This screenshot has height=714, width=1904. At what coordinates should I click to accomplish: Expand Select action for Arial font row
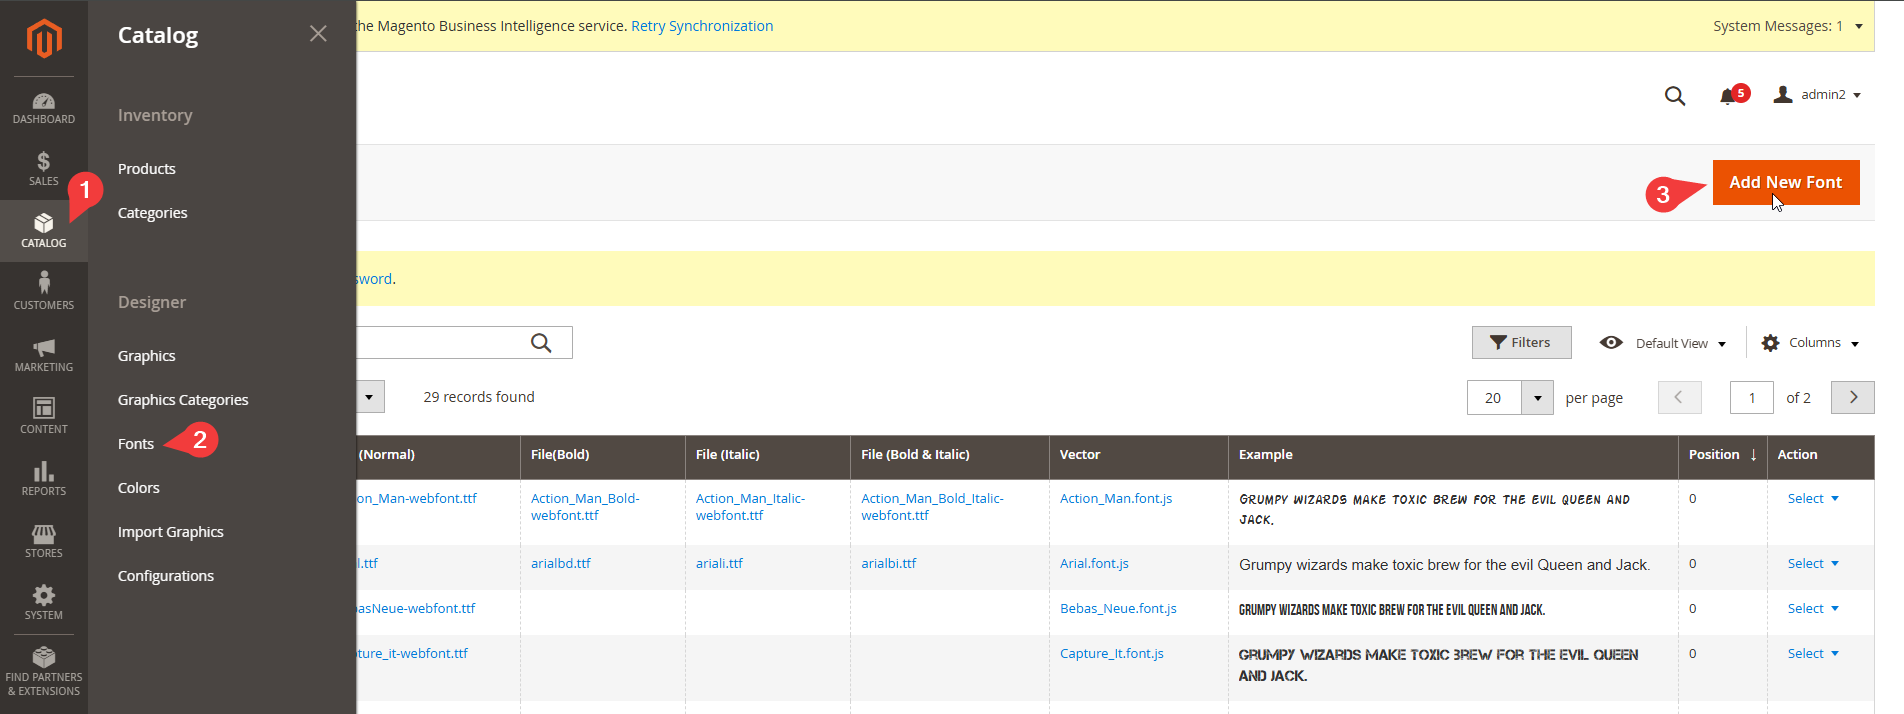[x=1812, y=564]
